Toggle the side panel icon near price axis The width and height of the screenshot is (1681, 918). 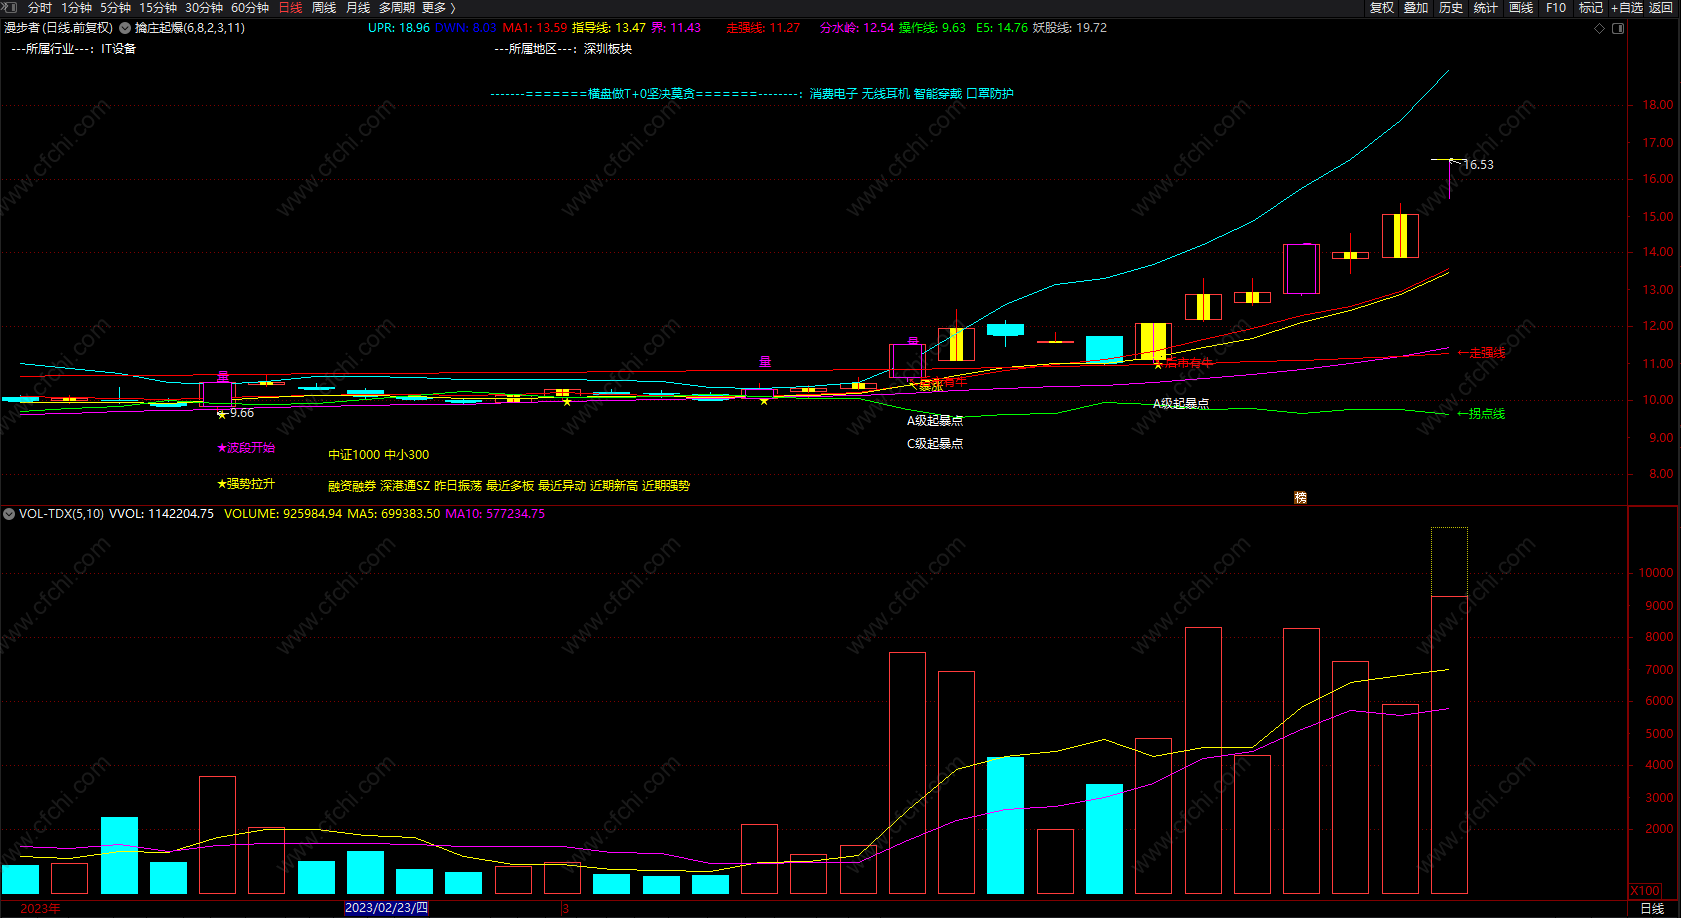[1618, 28]
